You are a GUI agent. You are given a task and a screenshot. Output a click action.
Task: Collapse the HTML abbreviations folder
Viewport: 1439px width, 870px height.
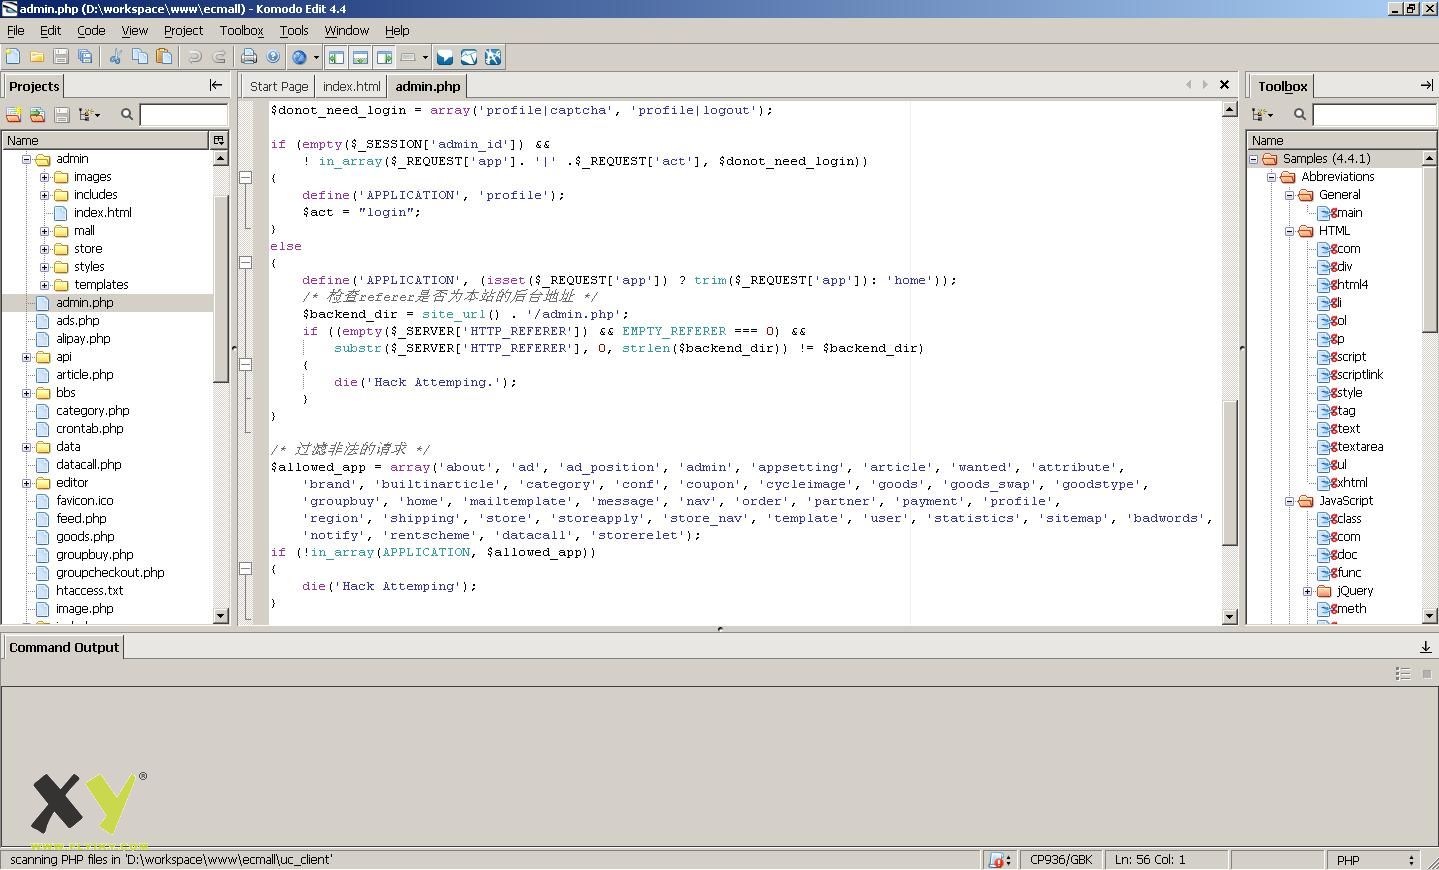(1290, 231)
